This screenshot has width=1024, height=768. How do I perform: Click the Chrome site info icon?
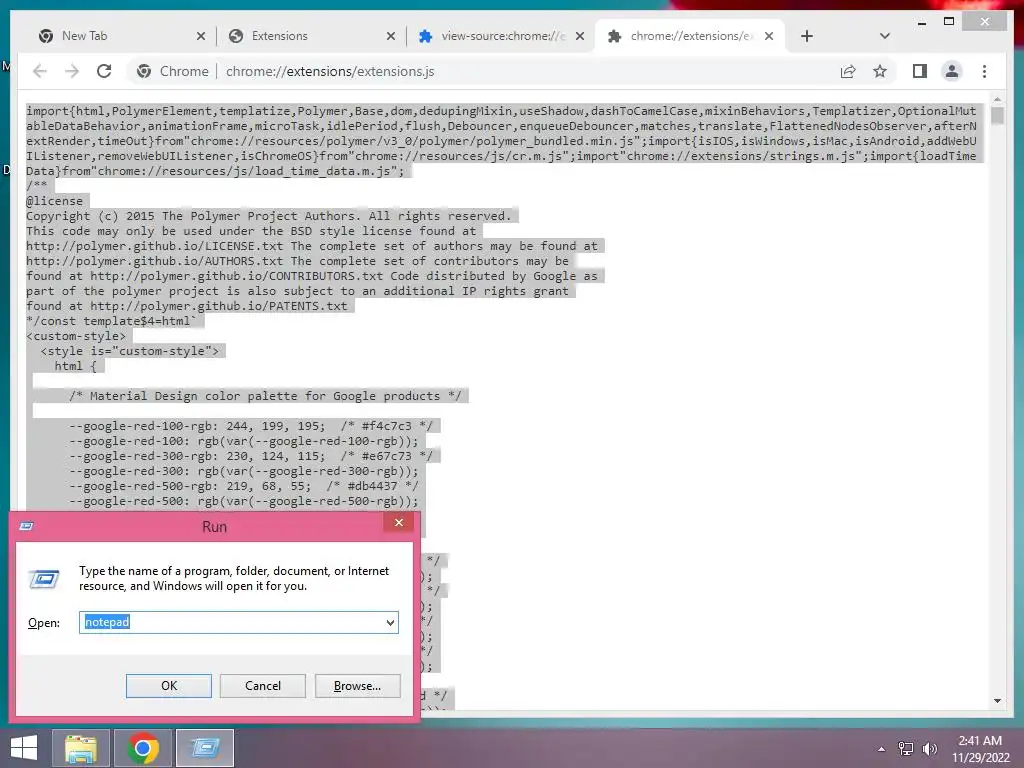point(144,71)
